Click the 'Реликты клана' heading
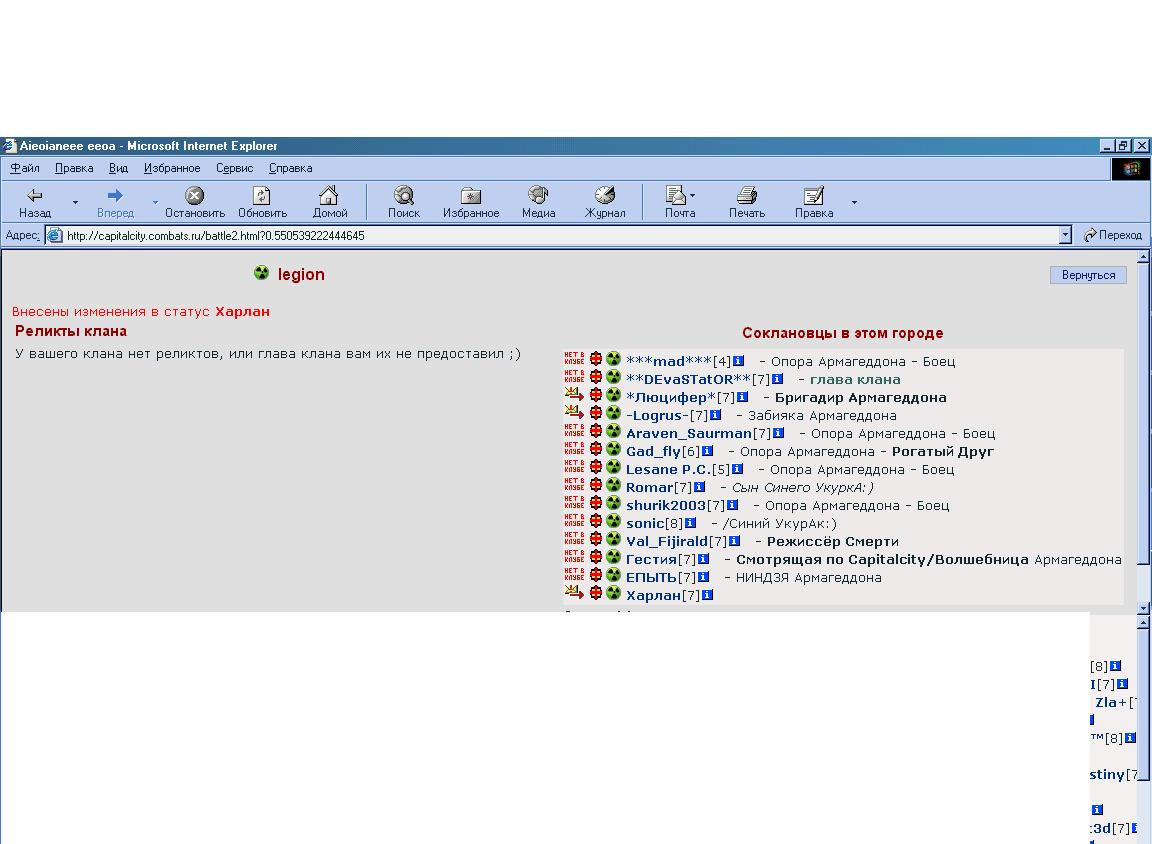 71,331
